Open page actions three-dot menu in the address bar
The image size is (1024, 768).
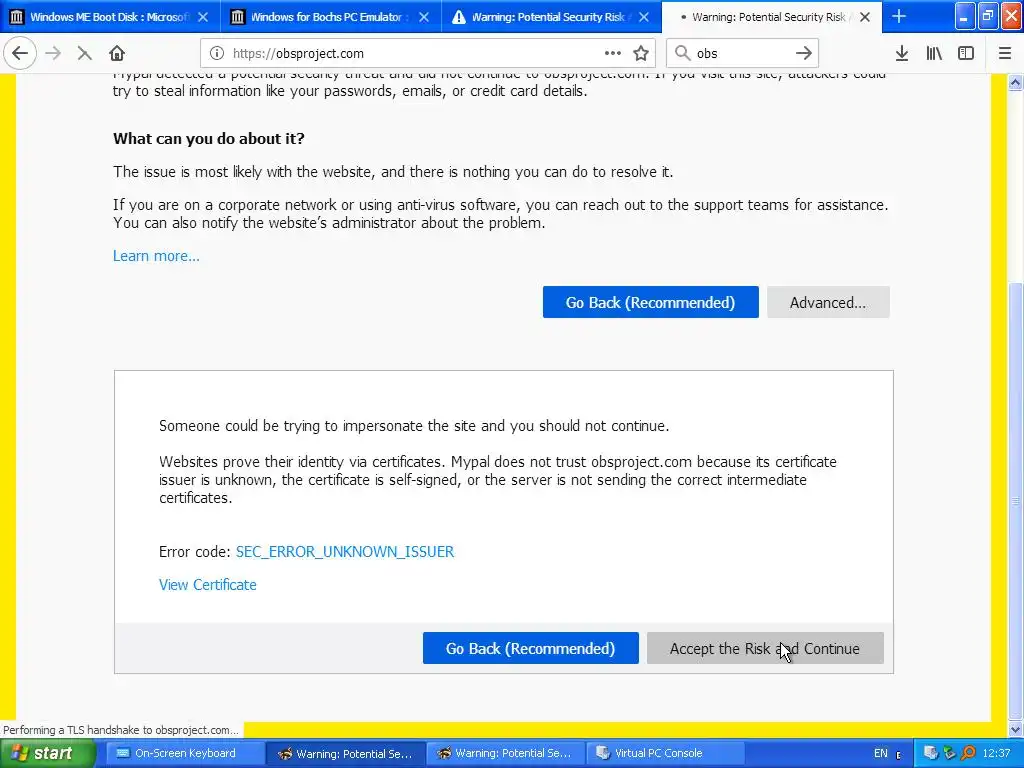[x=613, y=54]
